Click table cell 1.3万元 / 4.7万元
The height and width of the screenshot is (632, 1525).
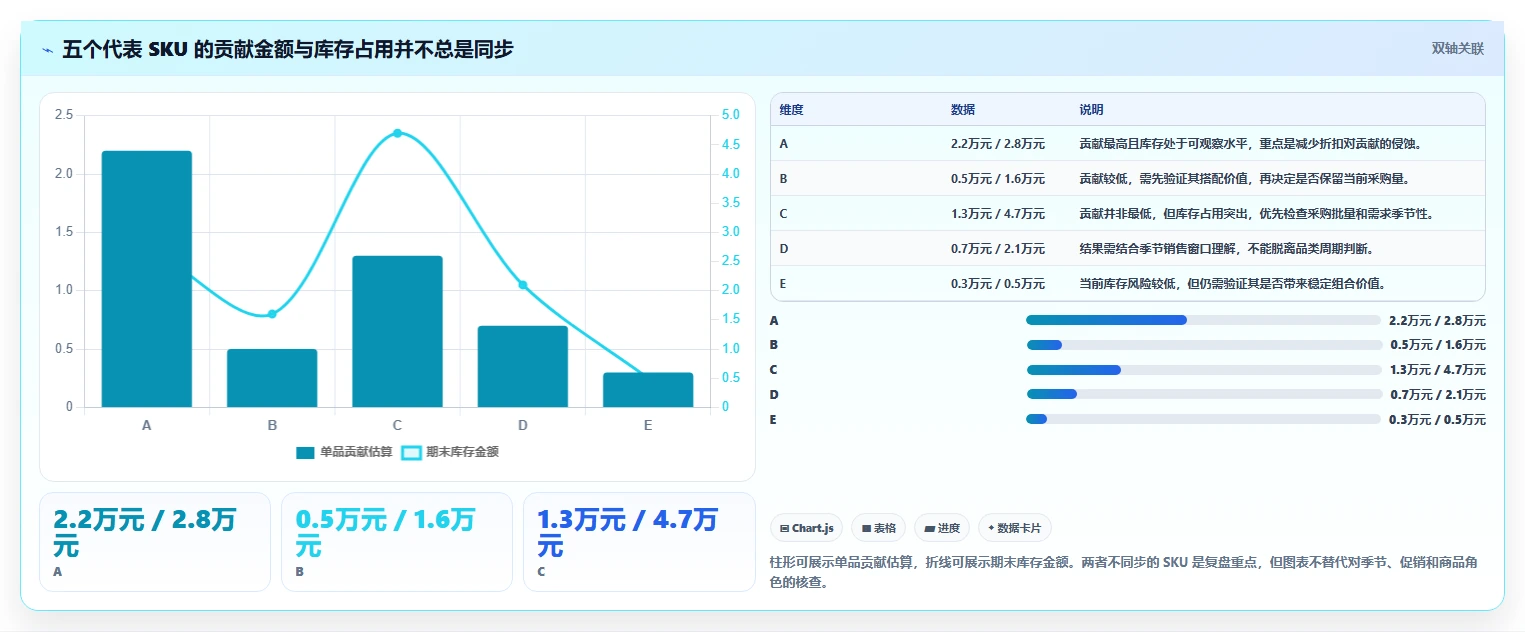point(998,214)
